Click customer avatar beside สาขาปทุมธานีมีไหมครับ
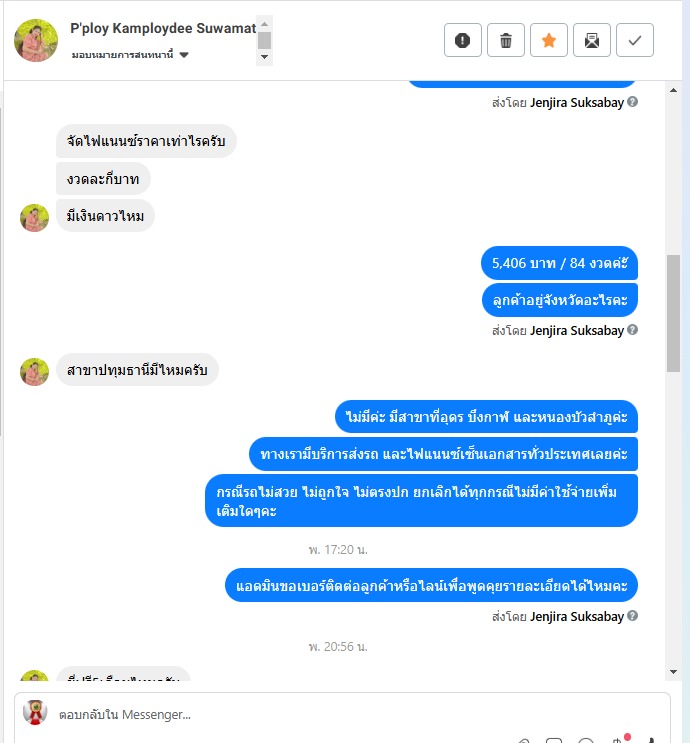The width and height of the screenshot is (690, 743). coord(34,372)
